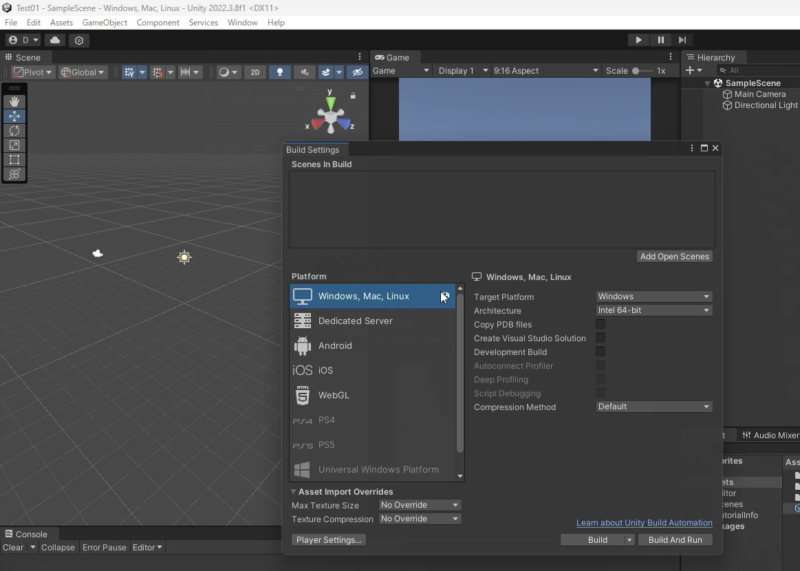This screenshot has height=571, width=800.
Task: Click the Add Open Scenes button
Action: point(675,257)
